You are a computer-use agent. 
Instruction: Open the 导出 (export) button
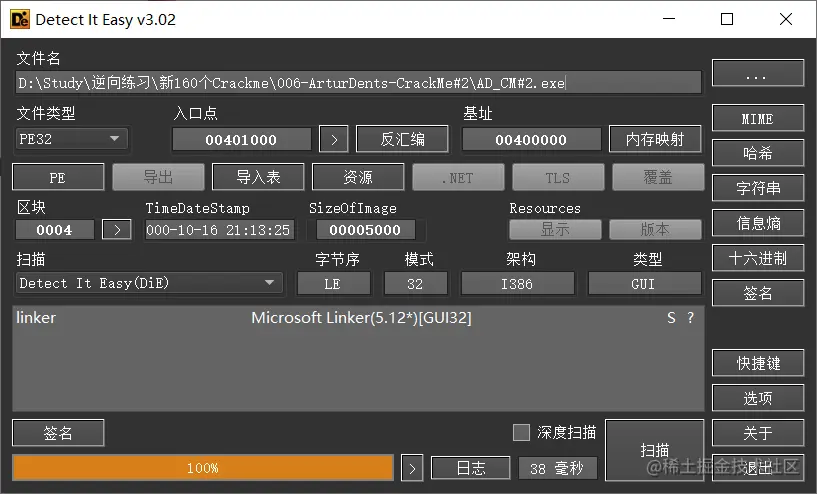pyautogui.click(x=158, y=177)
